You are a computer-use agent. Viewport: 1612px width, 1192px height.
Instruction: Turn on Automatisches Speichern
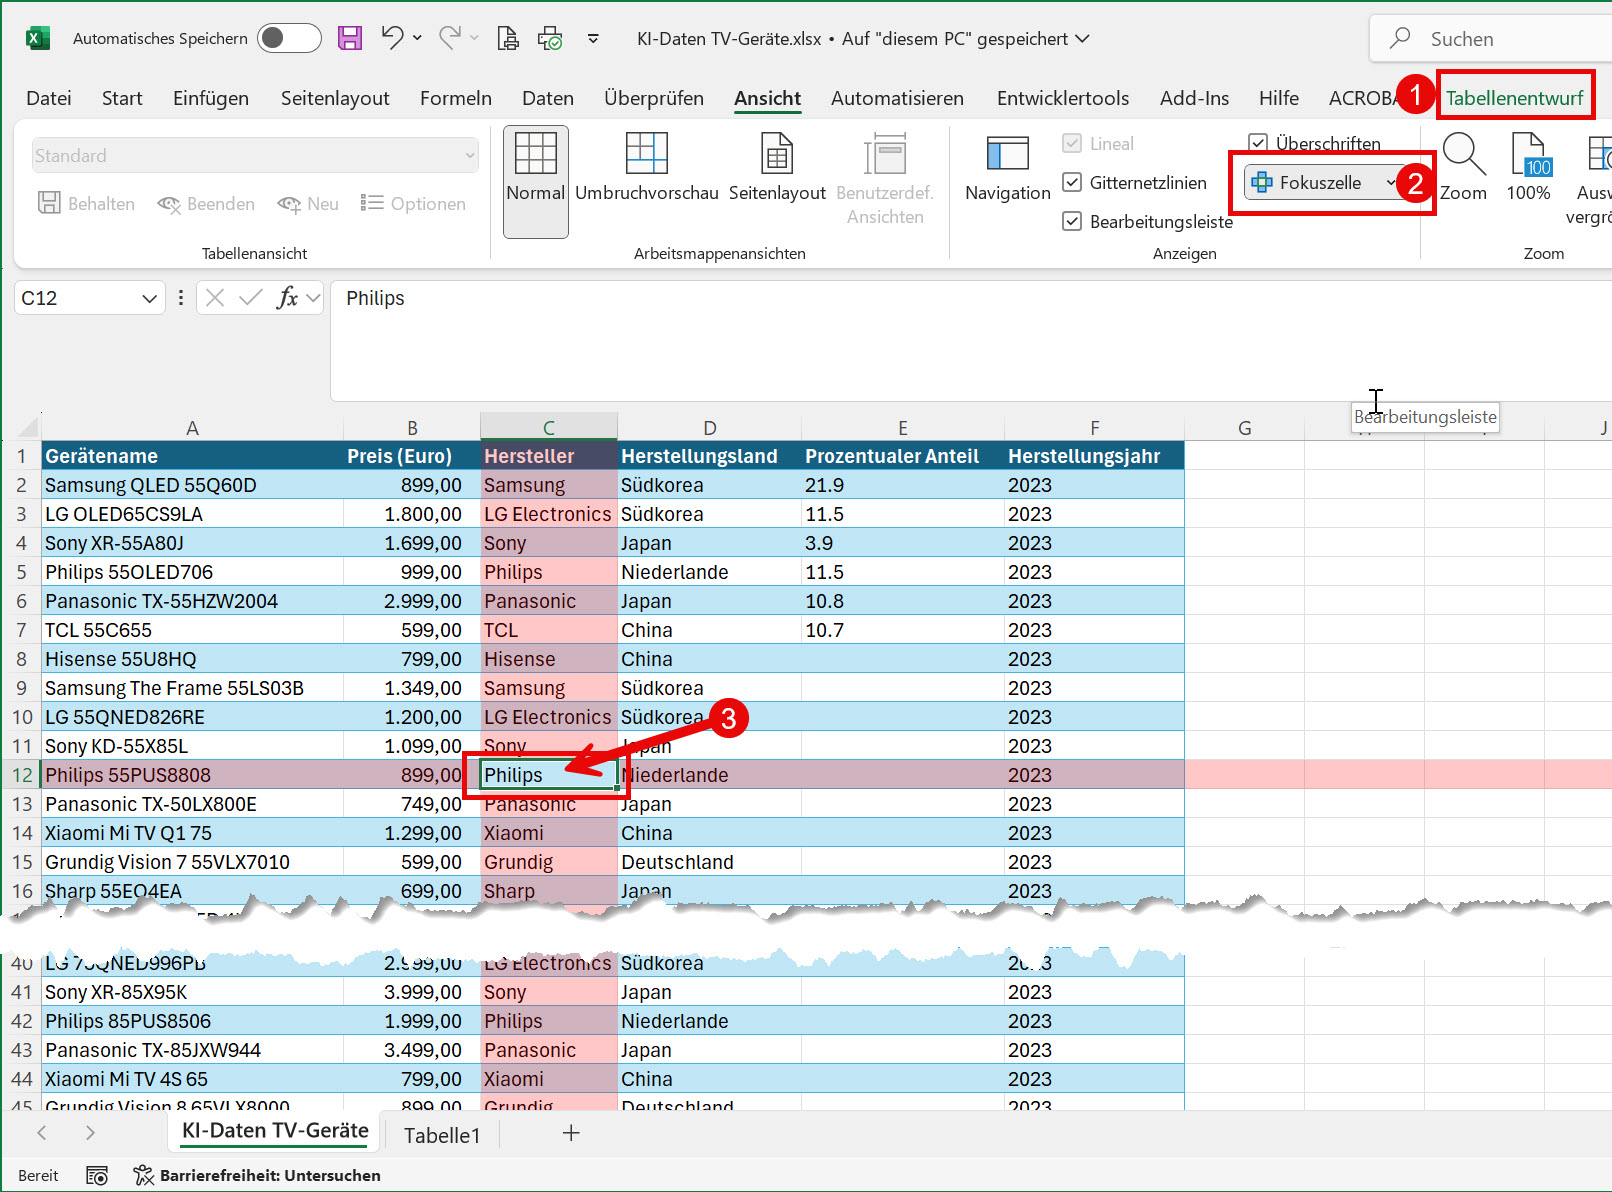click(x=289, y=38)
